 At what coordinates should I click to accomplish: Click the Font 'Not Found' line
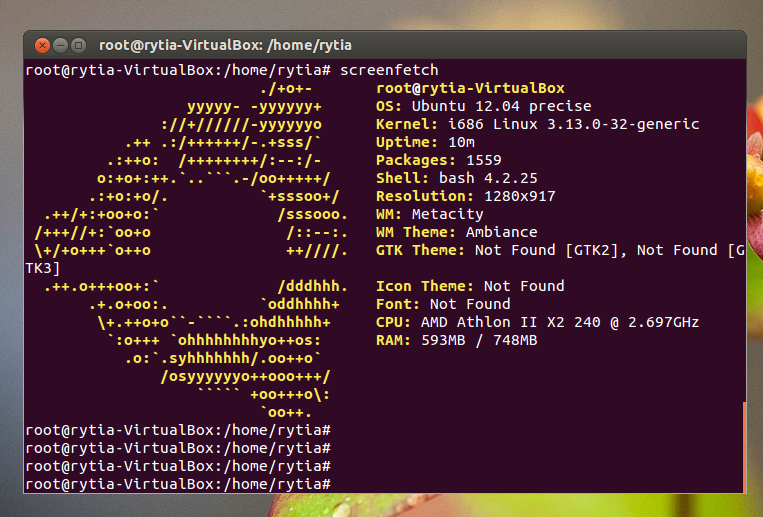(443, 304)
